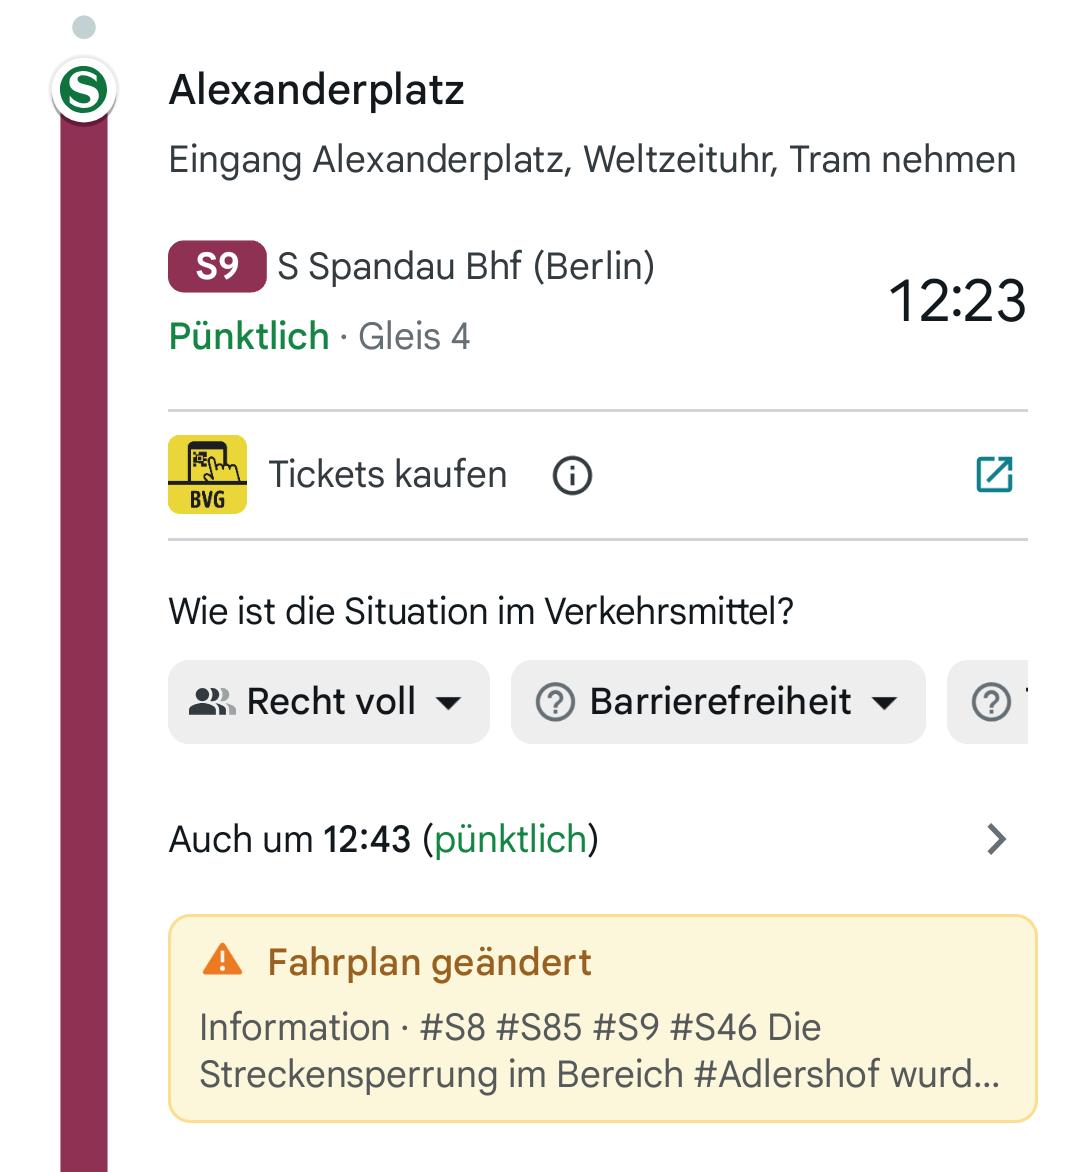Open the BVG ticket app icon
Image resolution: width=1080 pixels, height=1172 pixels.
(207, 475)
